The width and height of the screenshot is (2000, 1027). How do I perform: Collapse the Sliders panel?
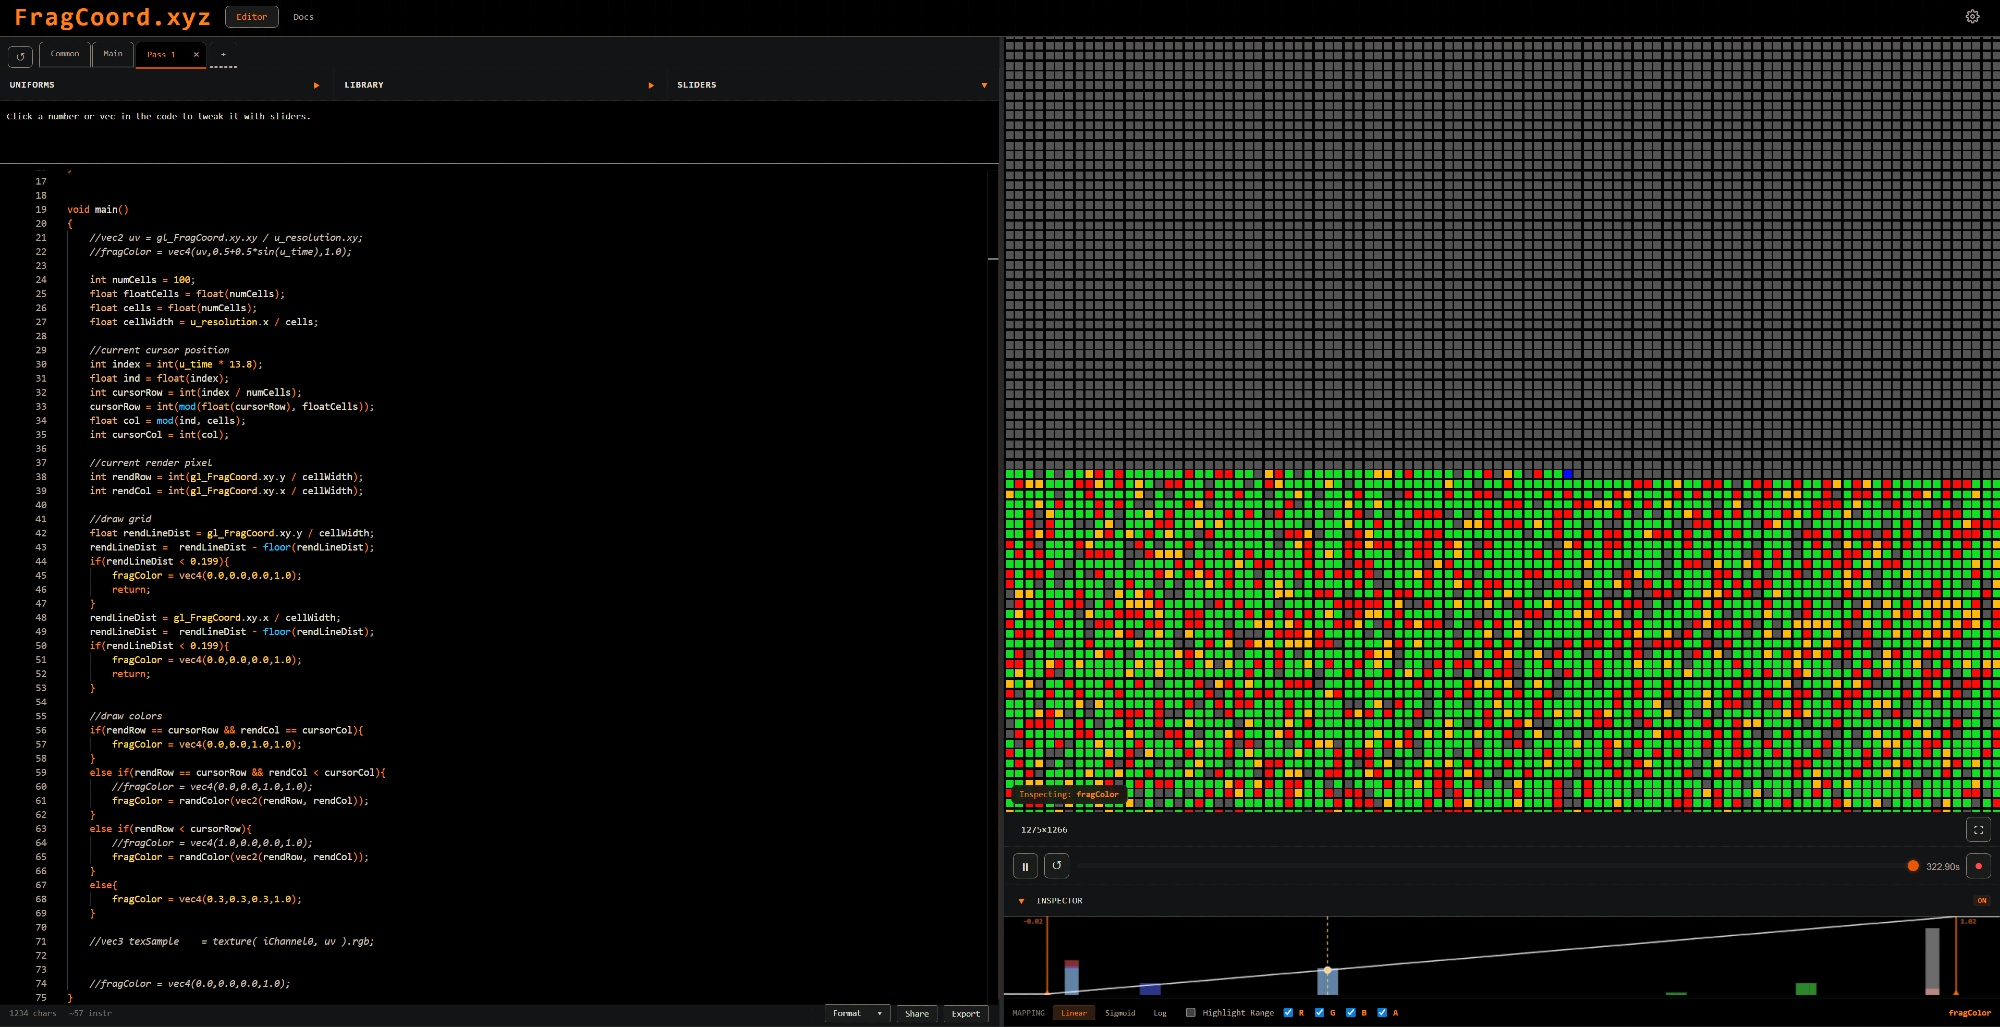[x=984, y=85]
